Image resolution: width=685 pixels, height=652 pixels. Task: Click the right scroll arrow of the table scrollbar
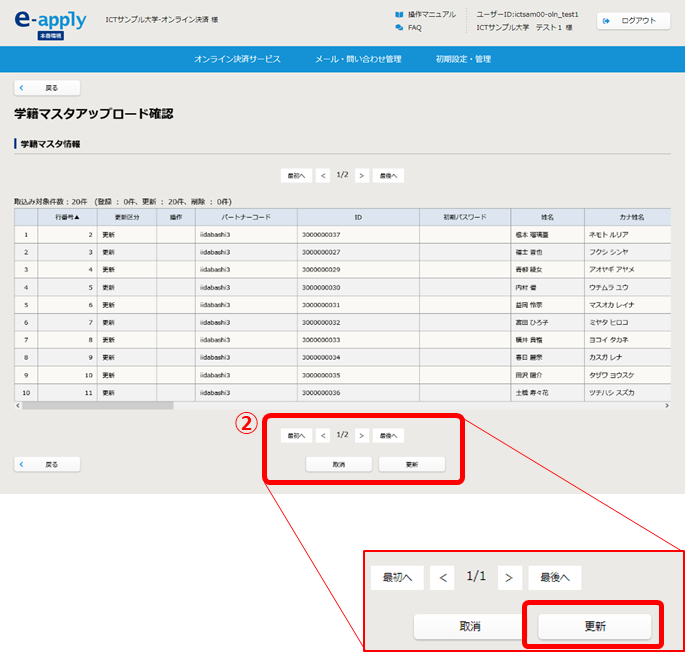point(667,406)
